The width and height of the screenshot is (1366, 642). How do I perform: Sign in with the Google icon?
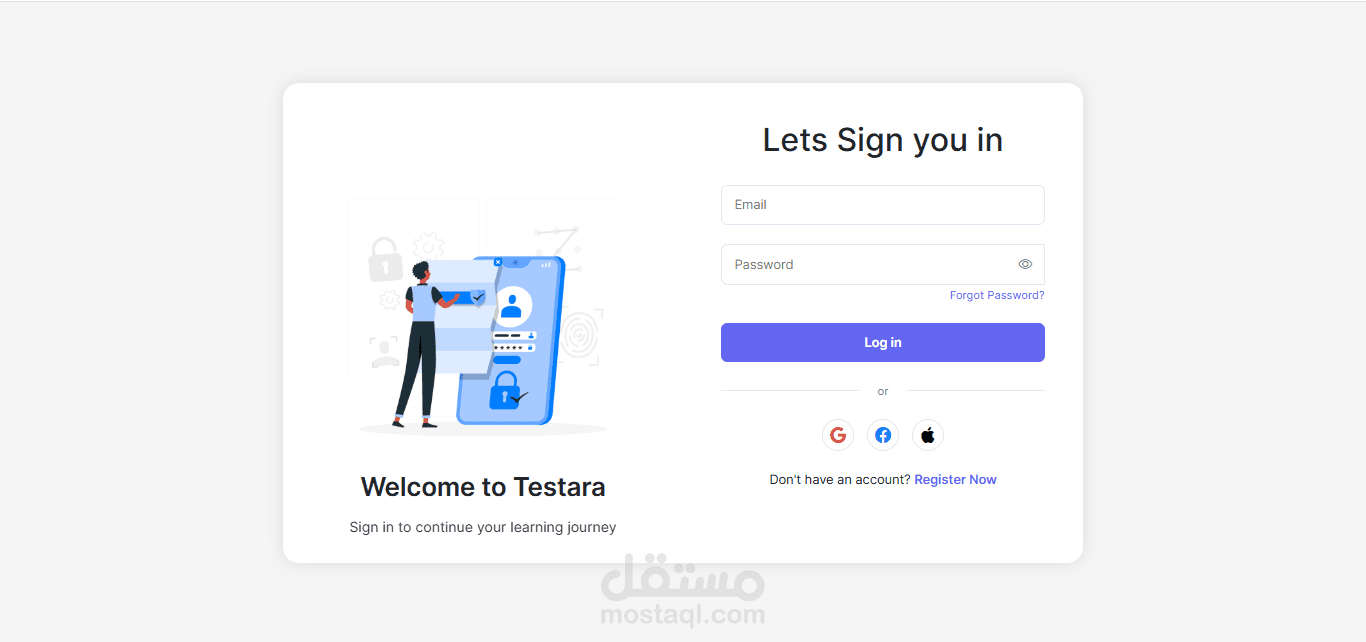coord(838,435)
